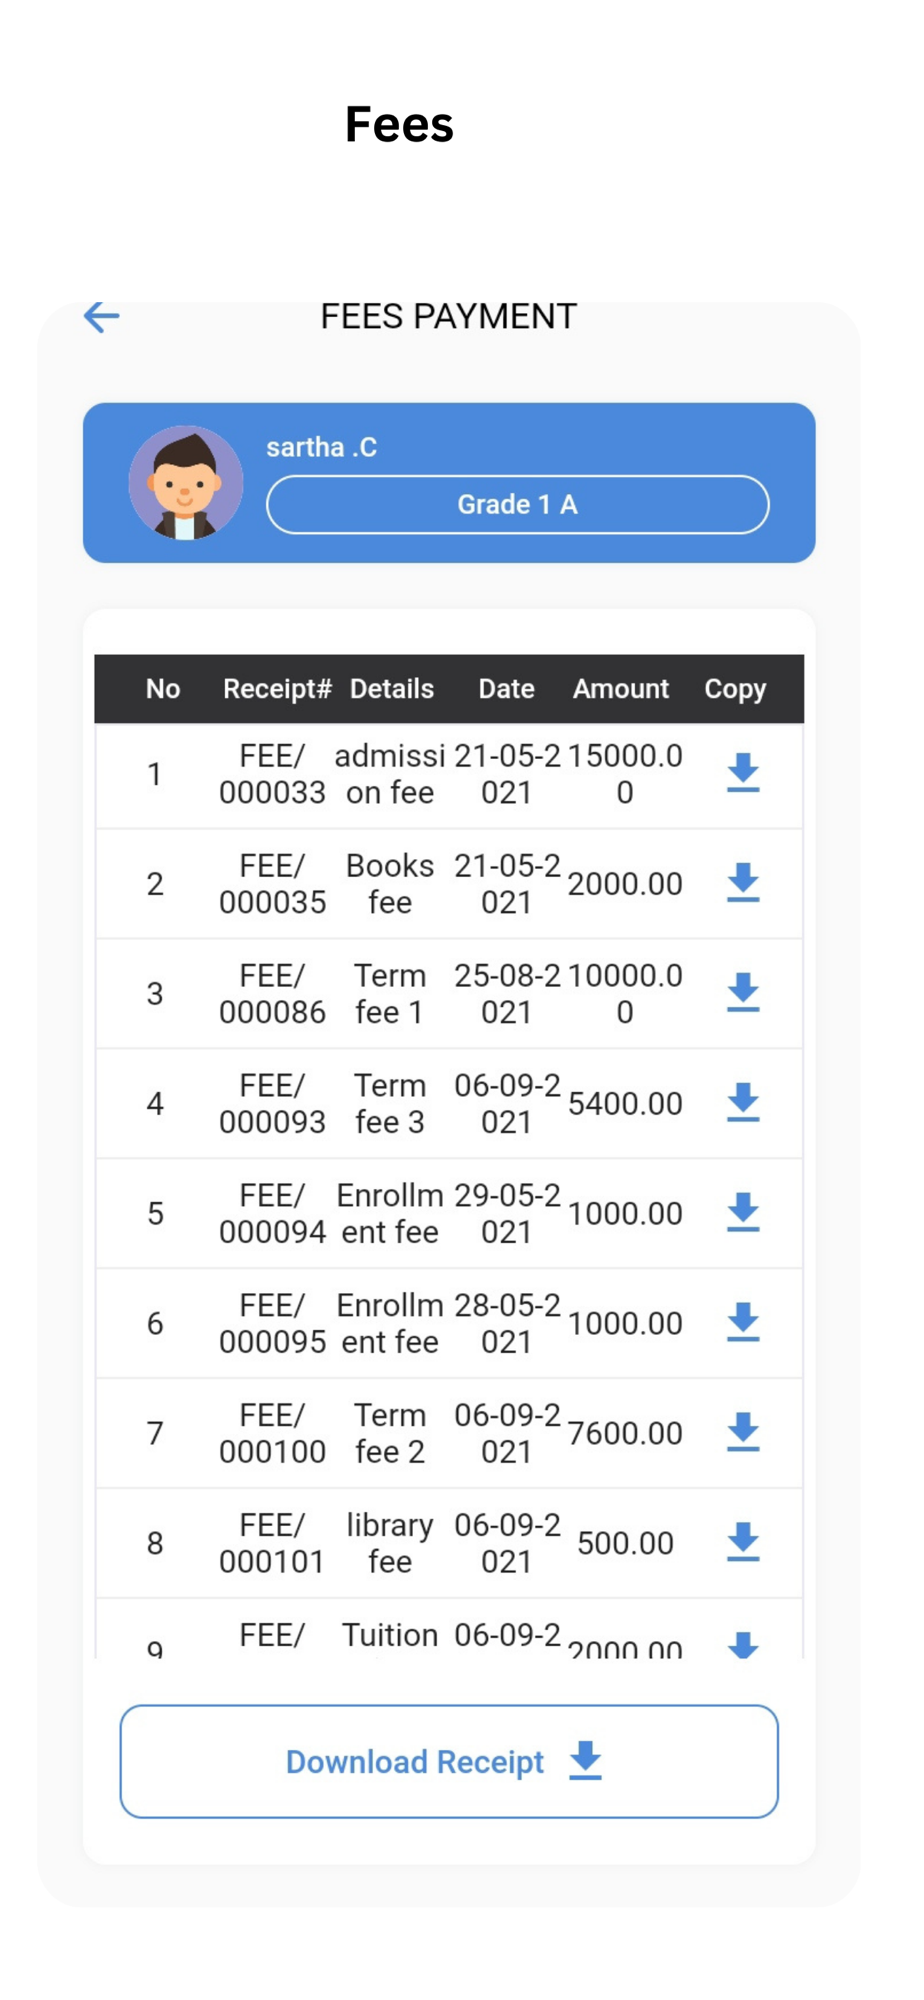Tap the sartha .C student name

[321, 447]
